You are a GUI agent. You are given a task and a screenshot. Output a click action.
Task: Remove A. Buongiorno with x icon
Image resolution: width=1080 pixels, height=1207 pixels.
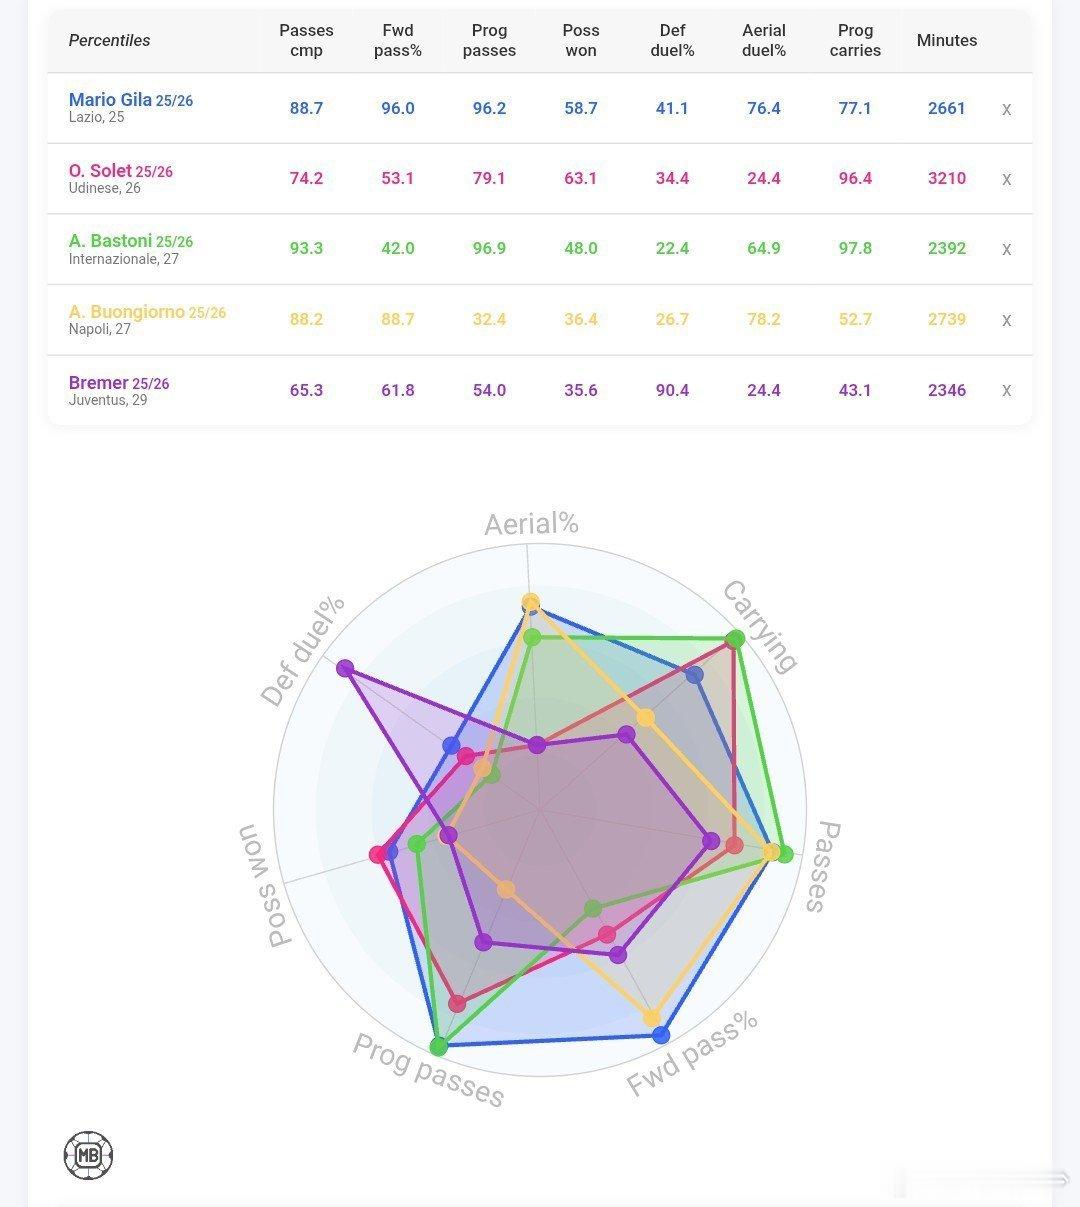[1006, 320]
